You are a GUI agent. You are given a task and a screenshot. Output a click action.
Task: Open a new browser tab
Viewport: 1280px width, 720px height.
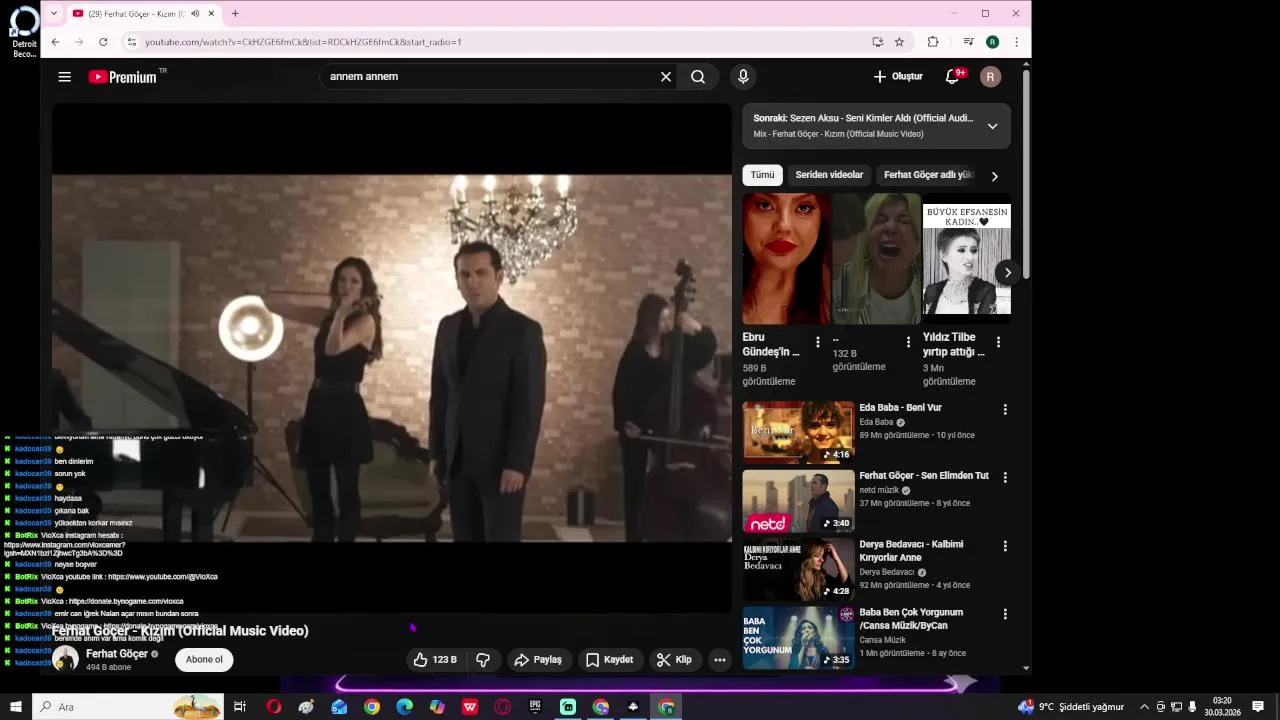(x=235, y=14)
